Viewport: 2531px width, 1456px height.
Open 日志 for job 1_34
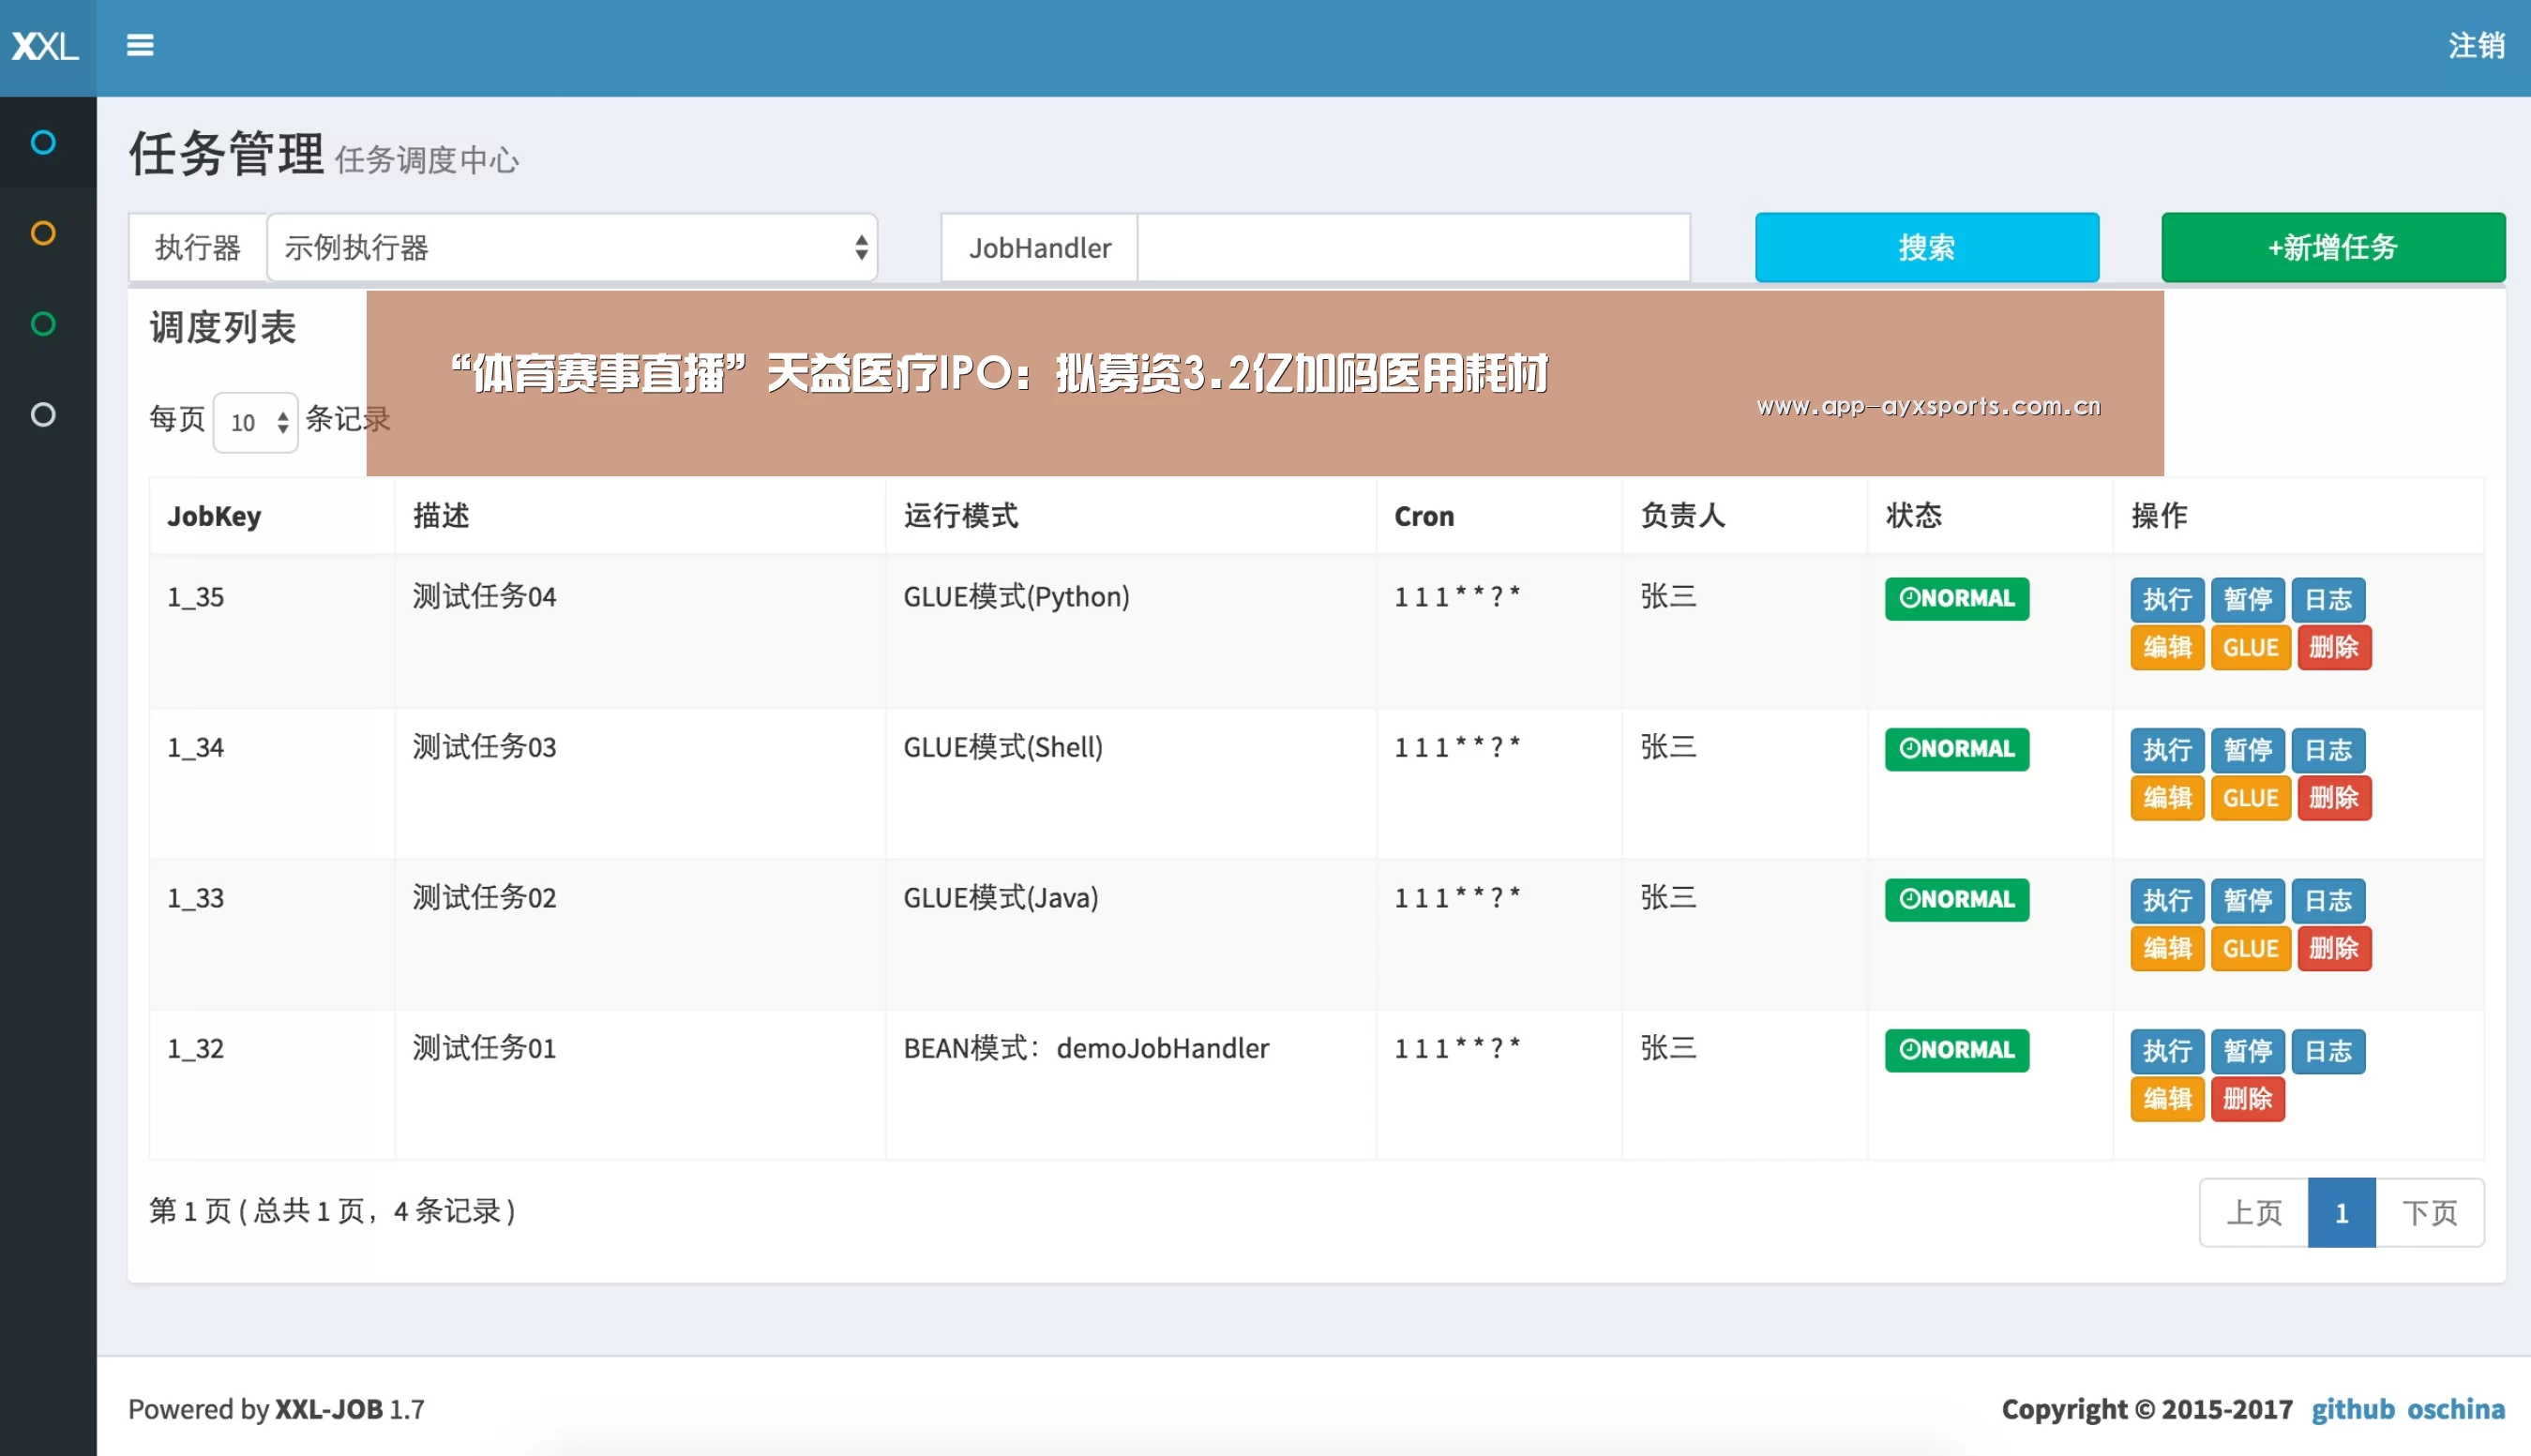(2328, 750)
